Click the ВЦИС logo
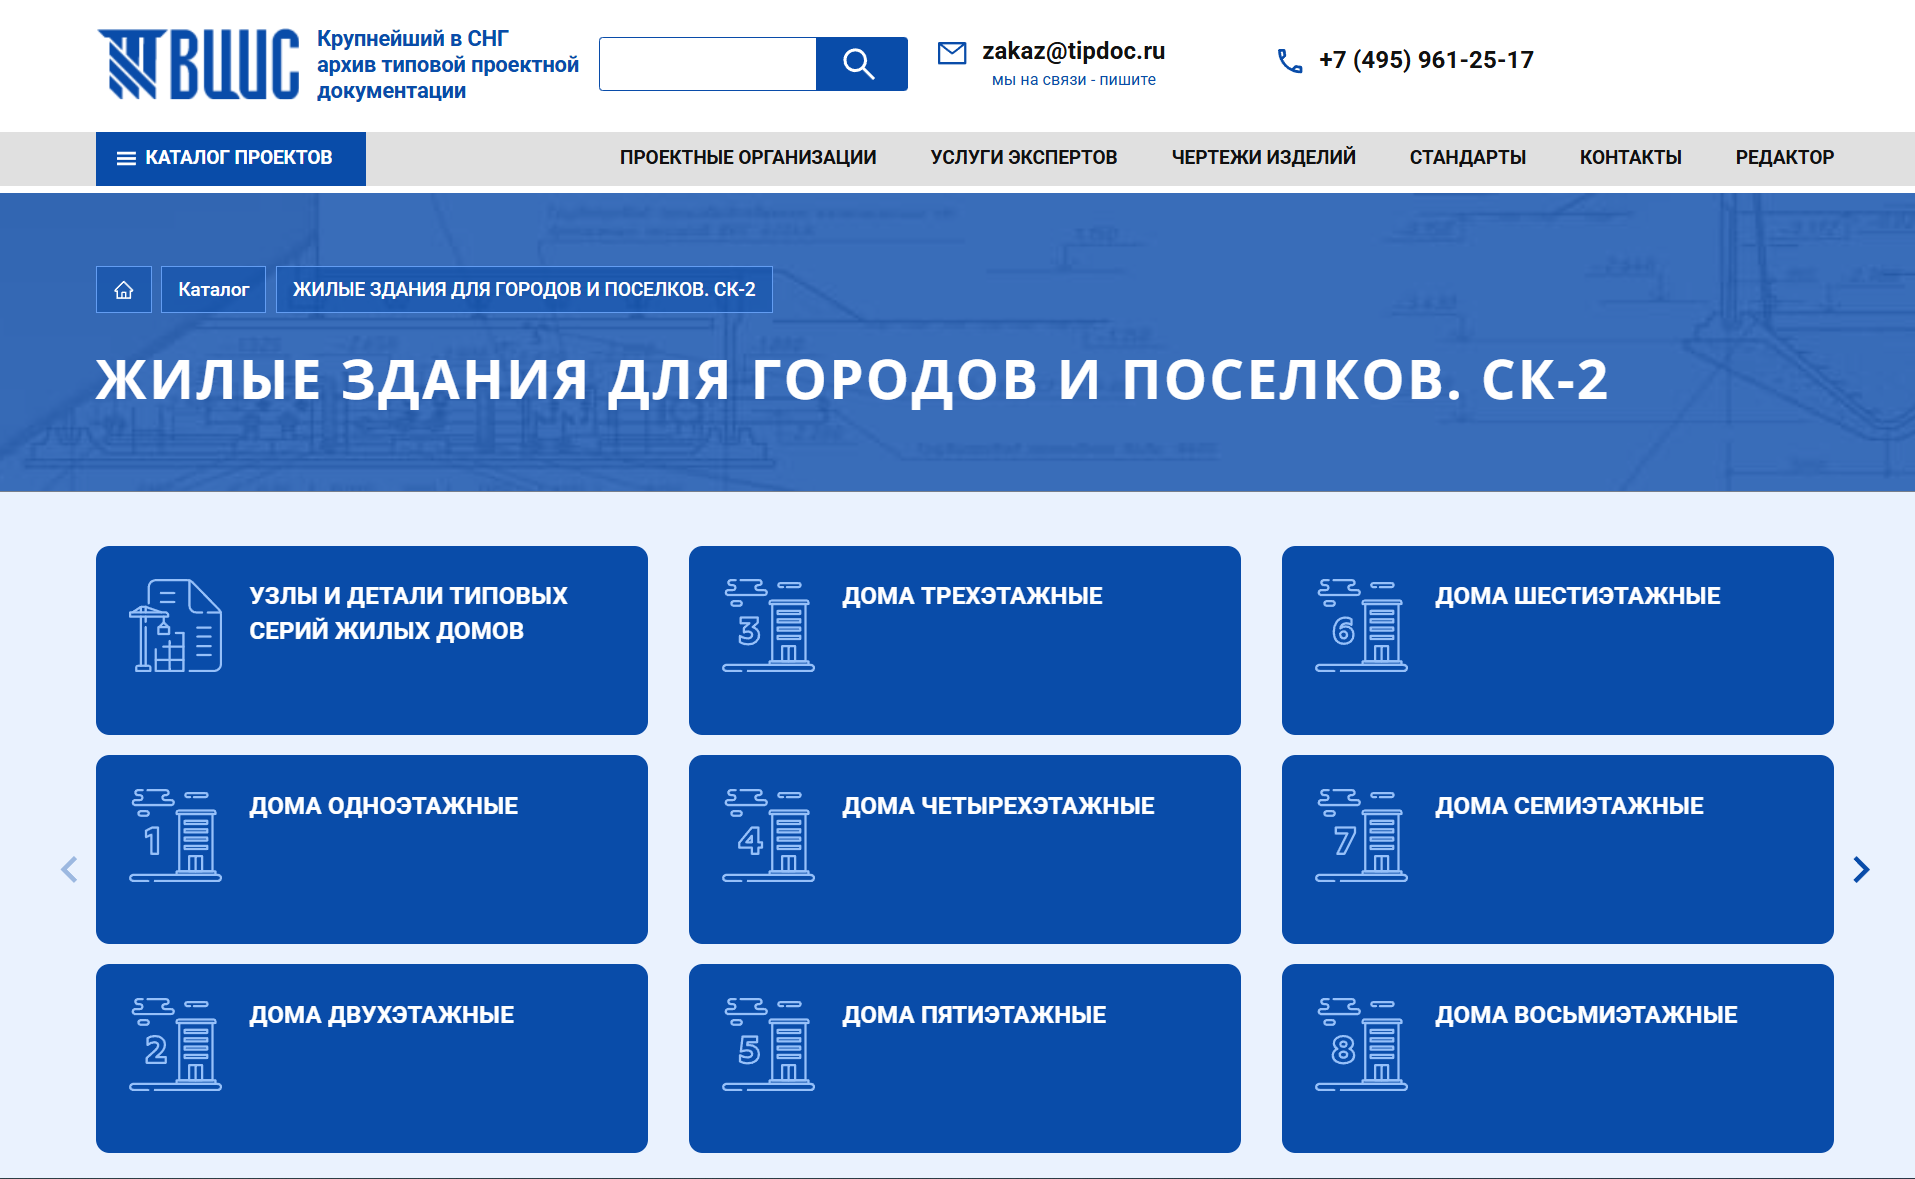1915x1179 pixels. (x=198, y=65)
